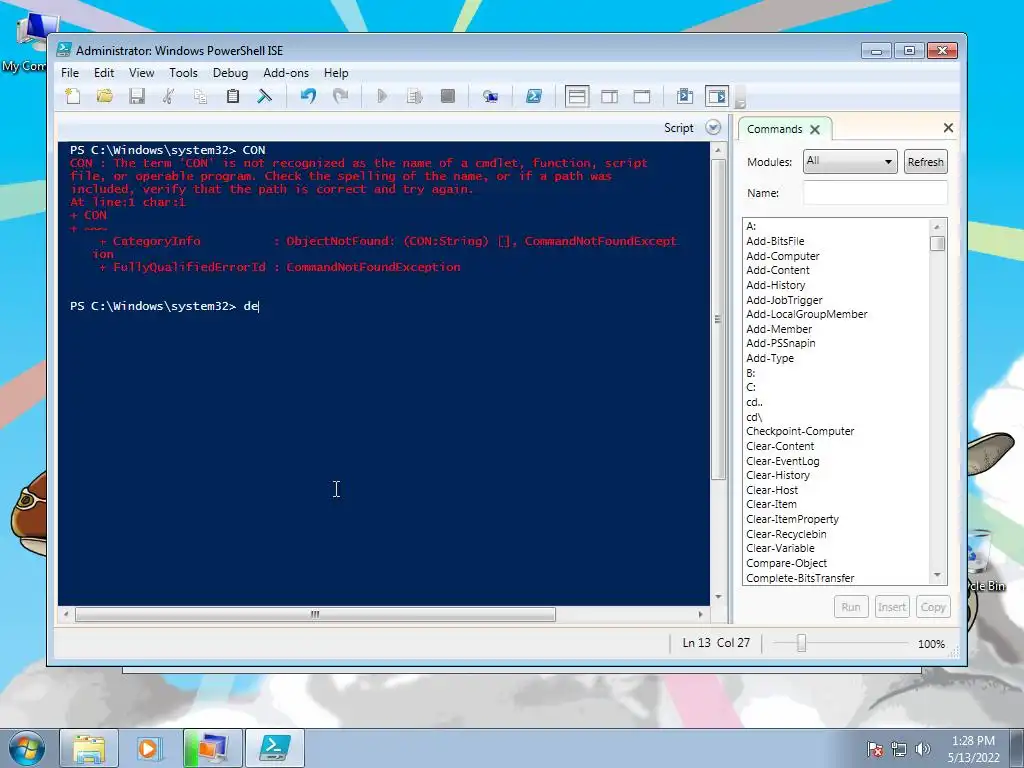The image size is (1024, 768).
Task: Click the command list scroll down arrow
Action: (937, 575)
